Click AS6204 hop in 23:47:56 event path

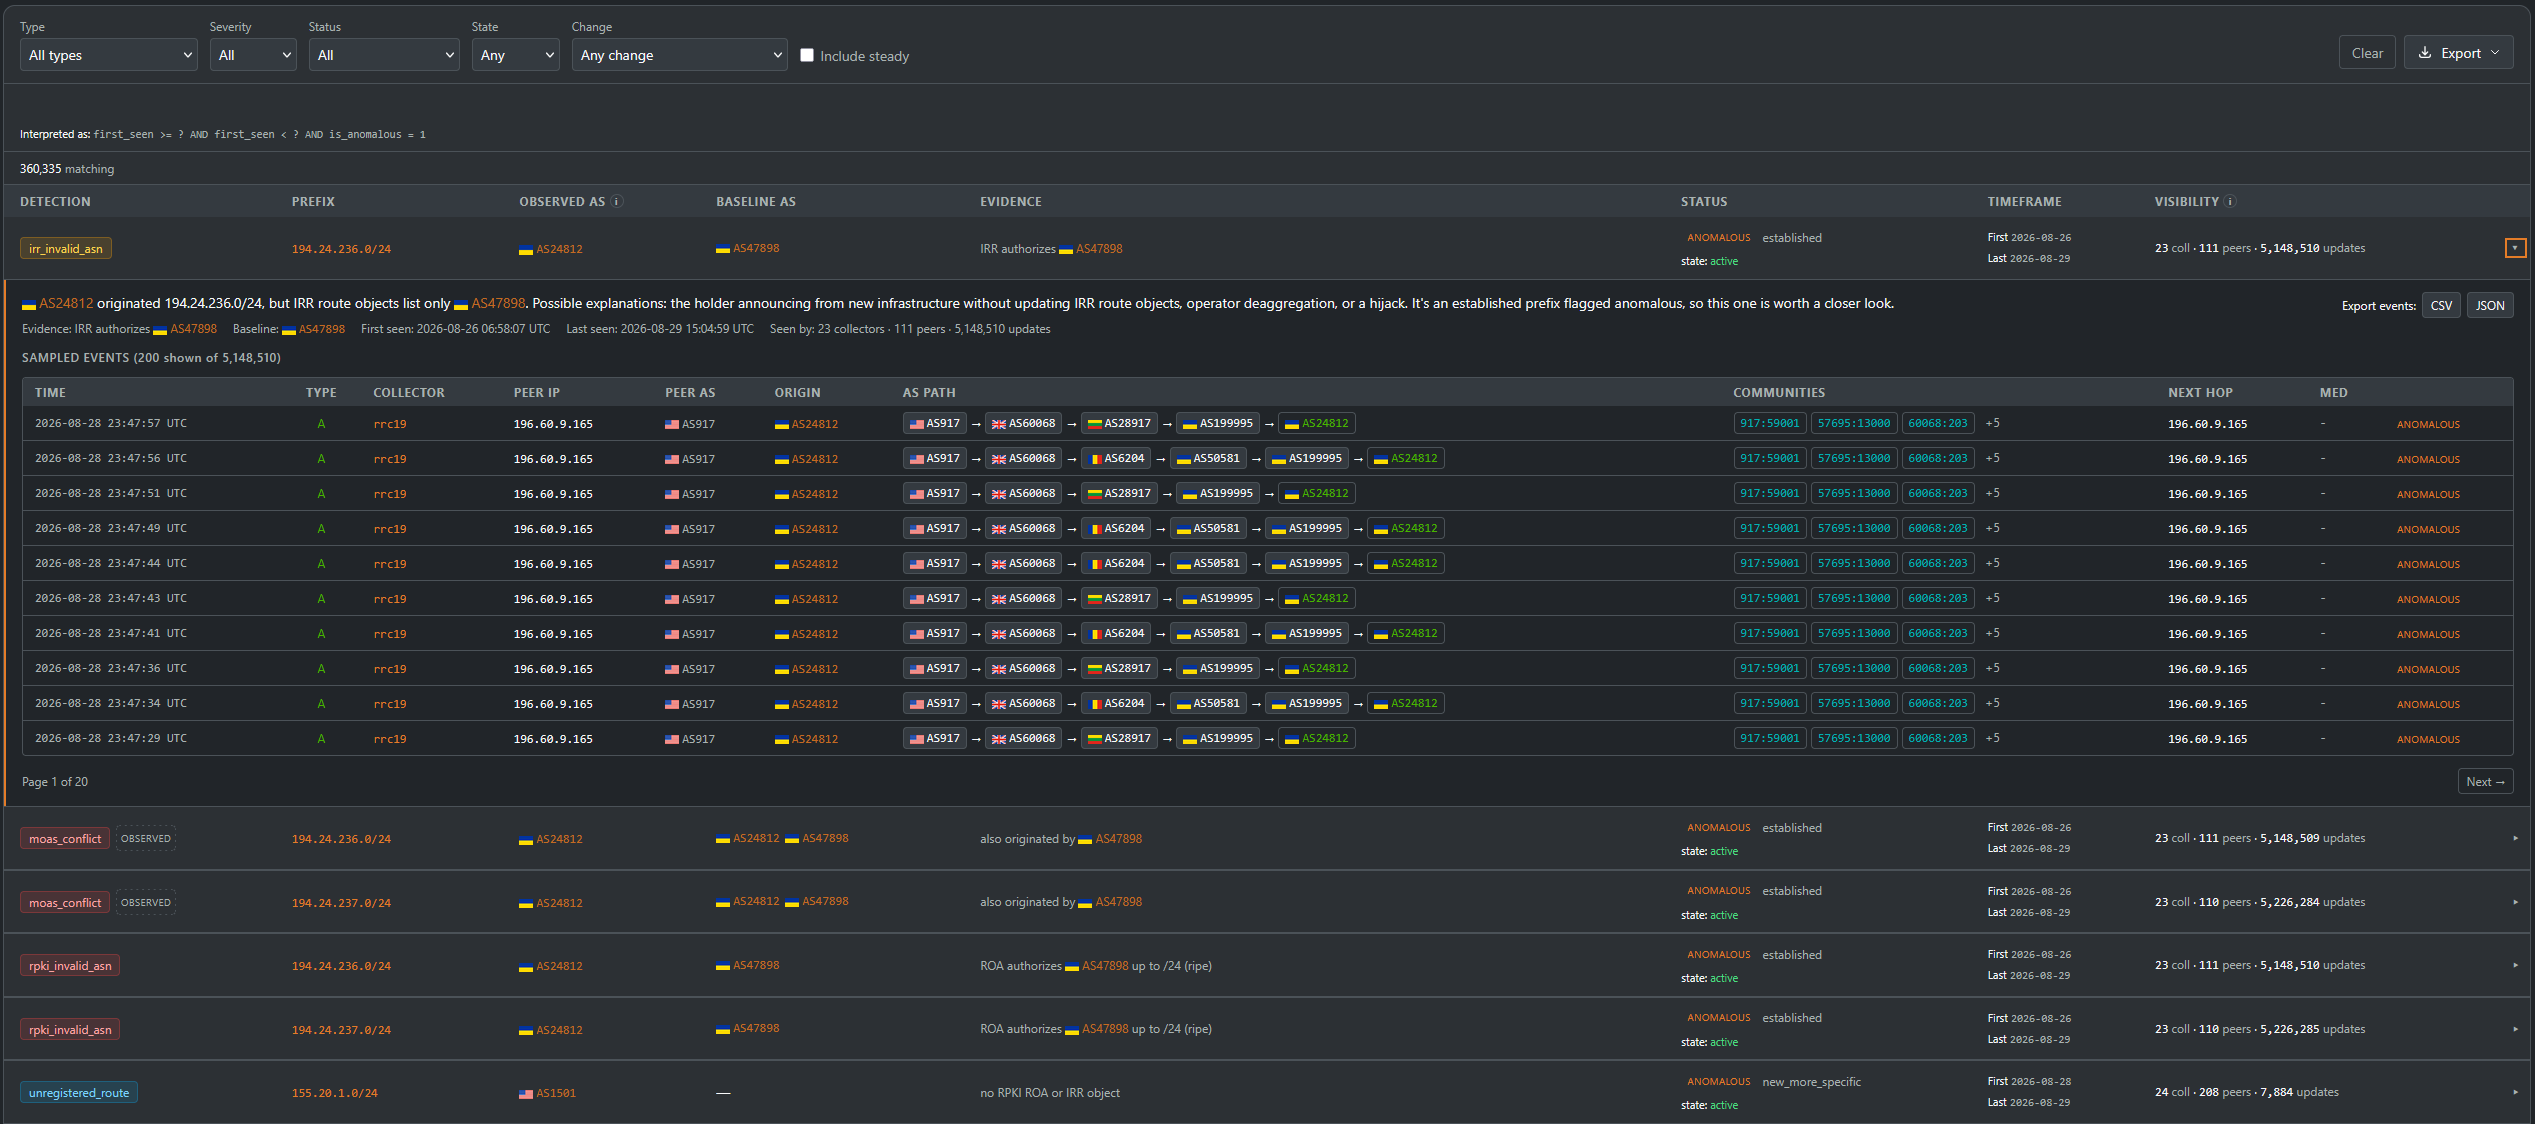(1116, 458)
